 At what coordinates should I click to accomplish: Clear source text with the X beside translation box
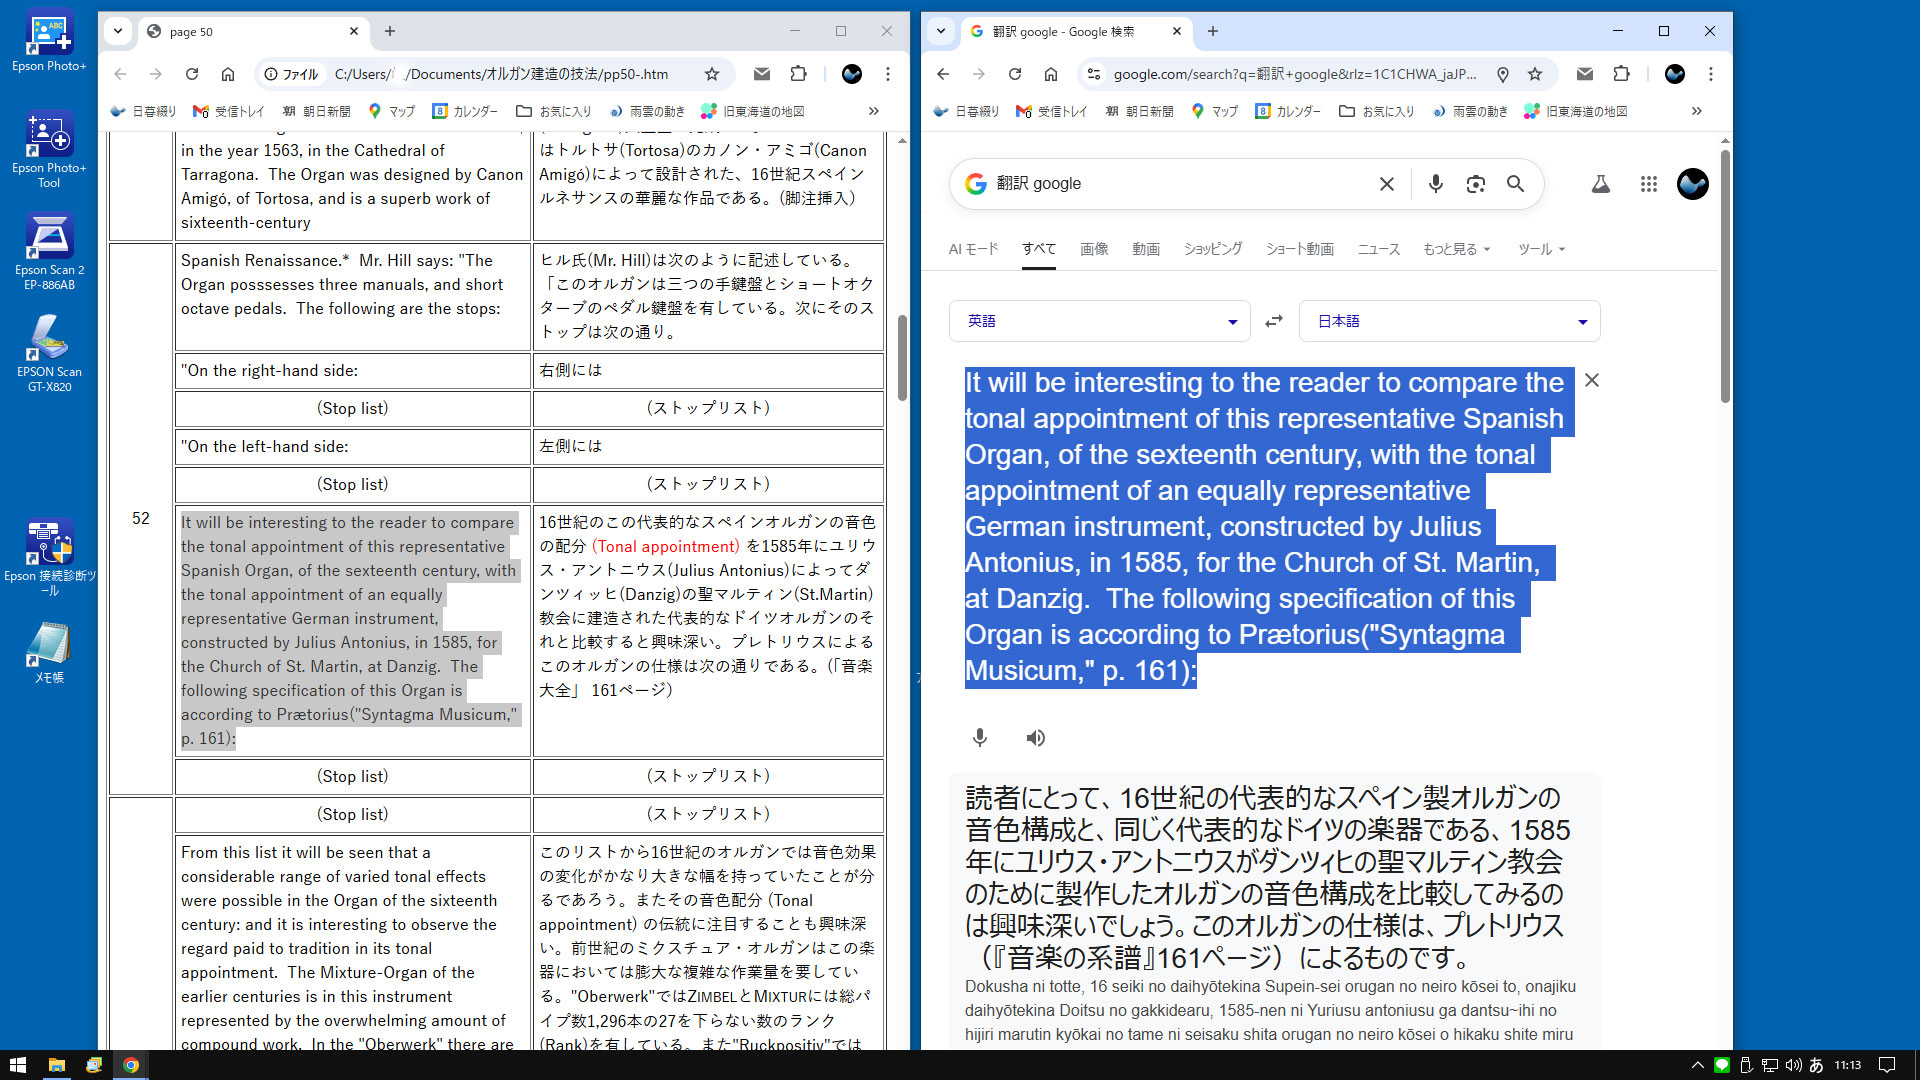tap(1592, 381)
